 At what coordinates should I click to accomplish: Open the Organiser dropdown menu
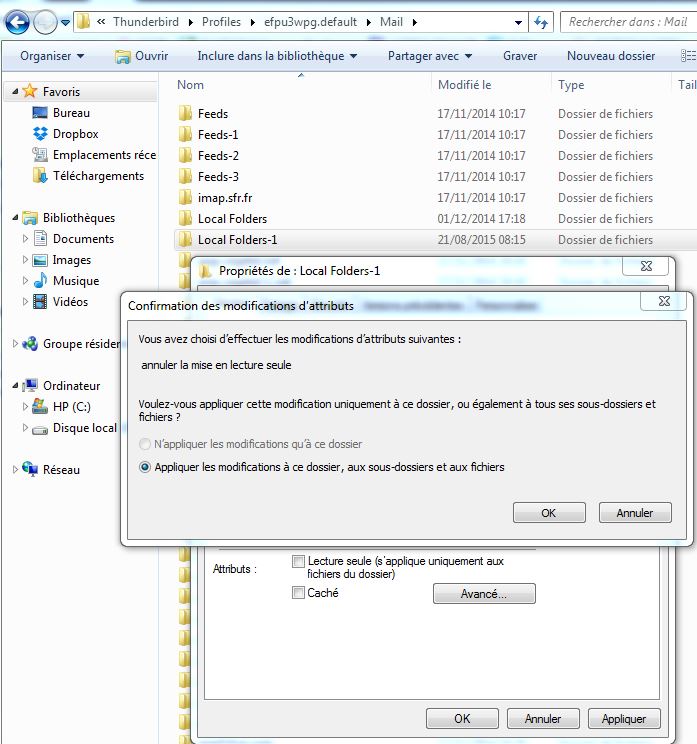coord(52,57)
